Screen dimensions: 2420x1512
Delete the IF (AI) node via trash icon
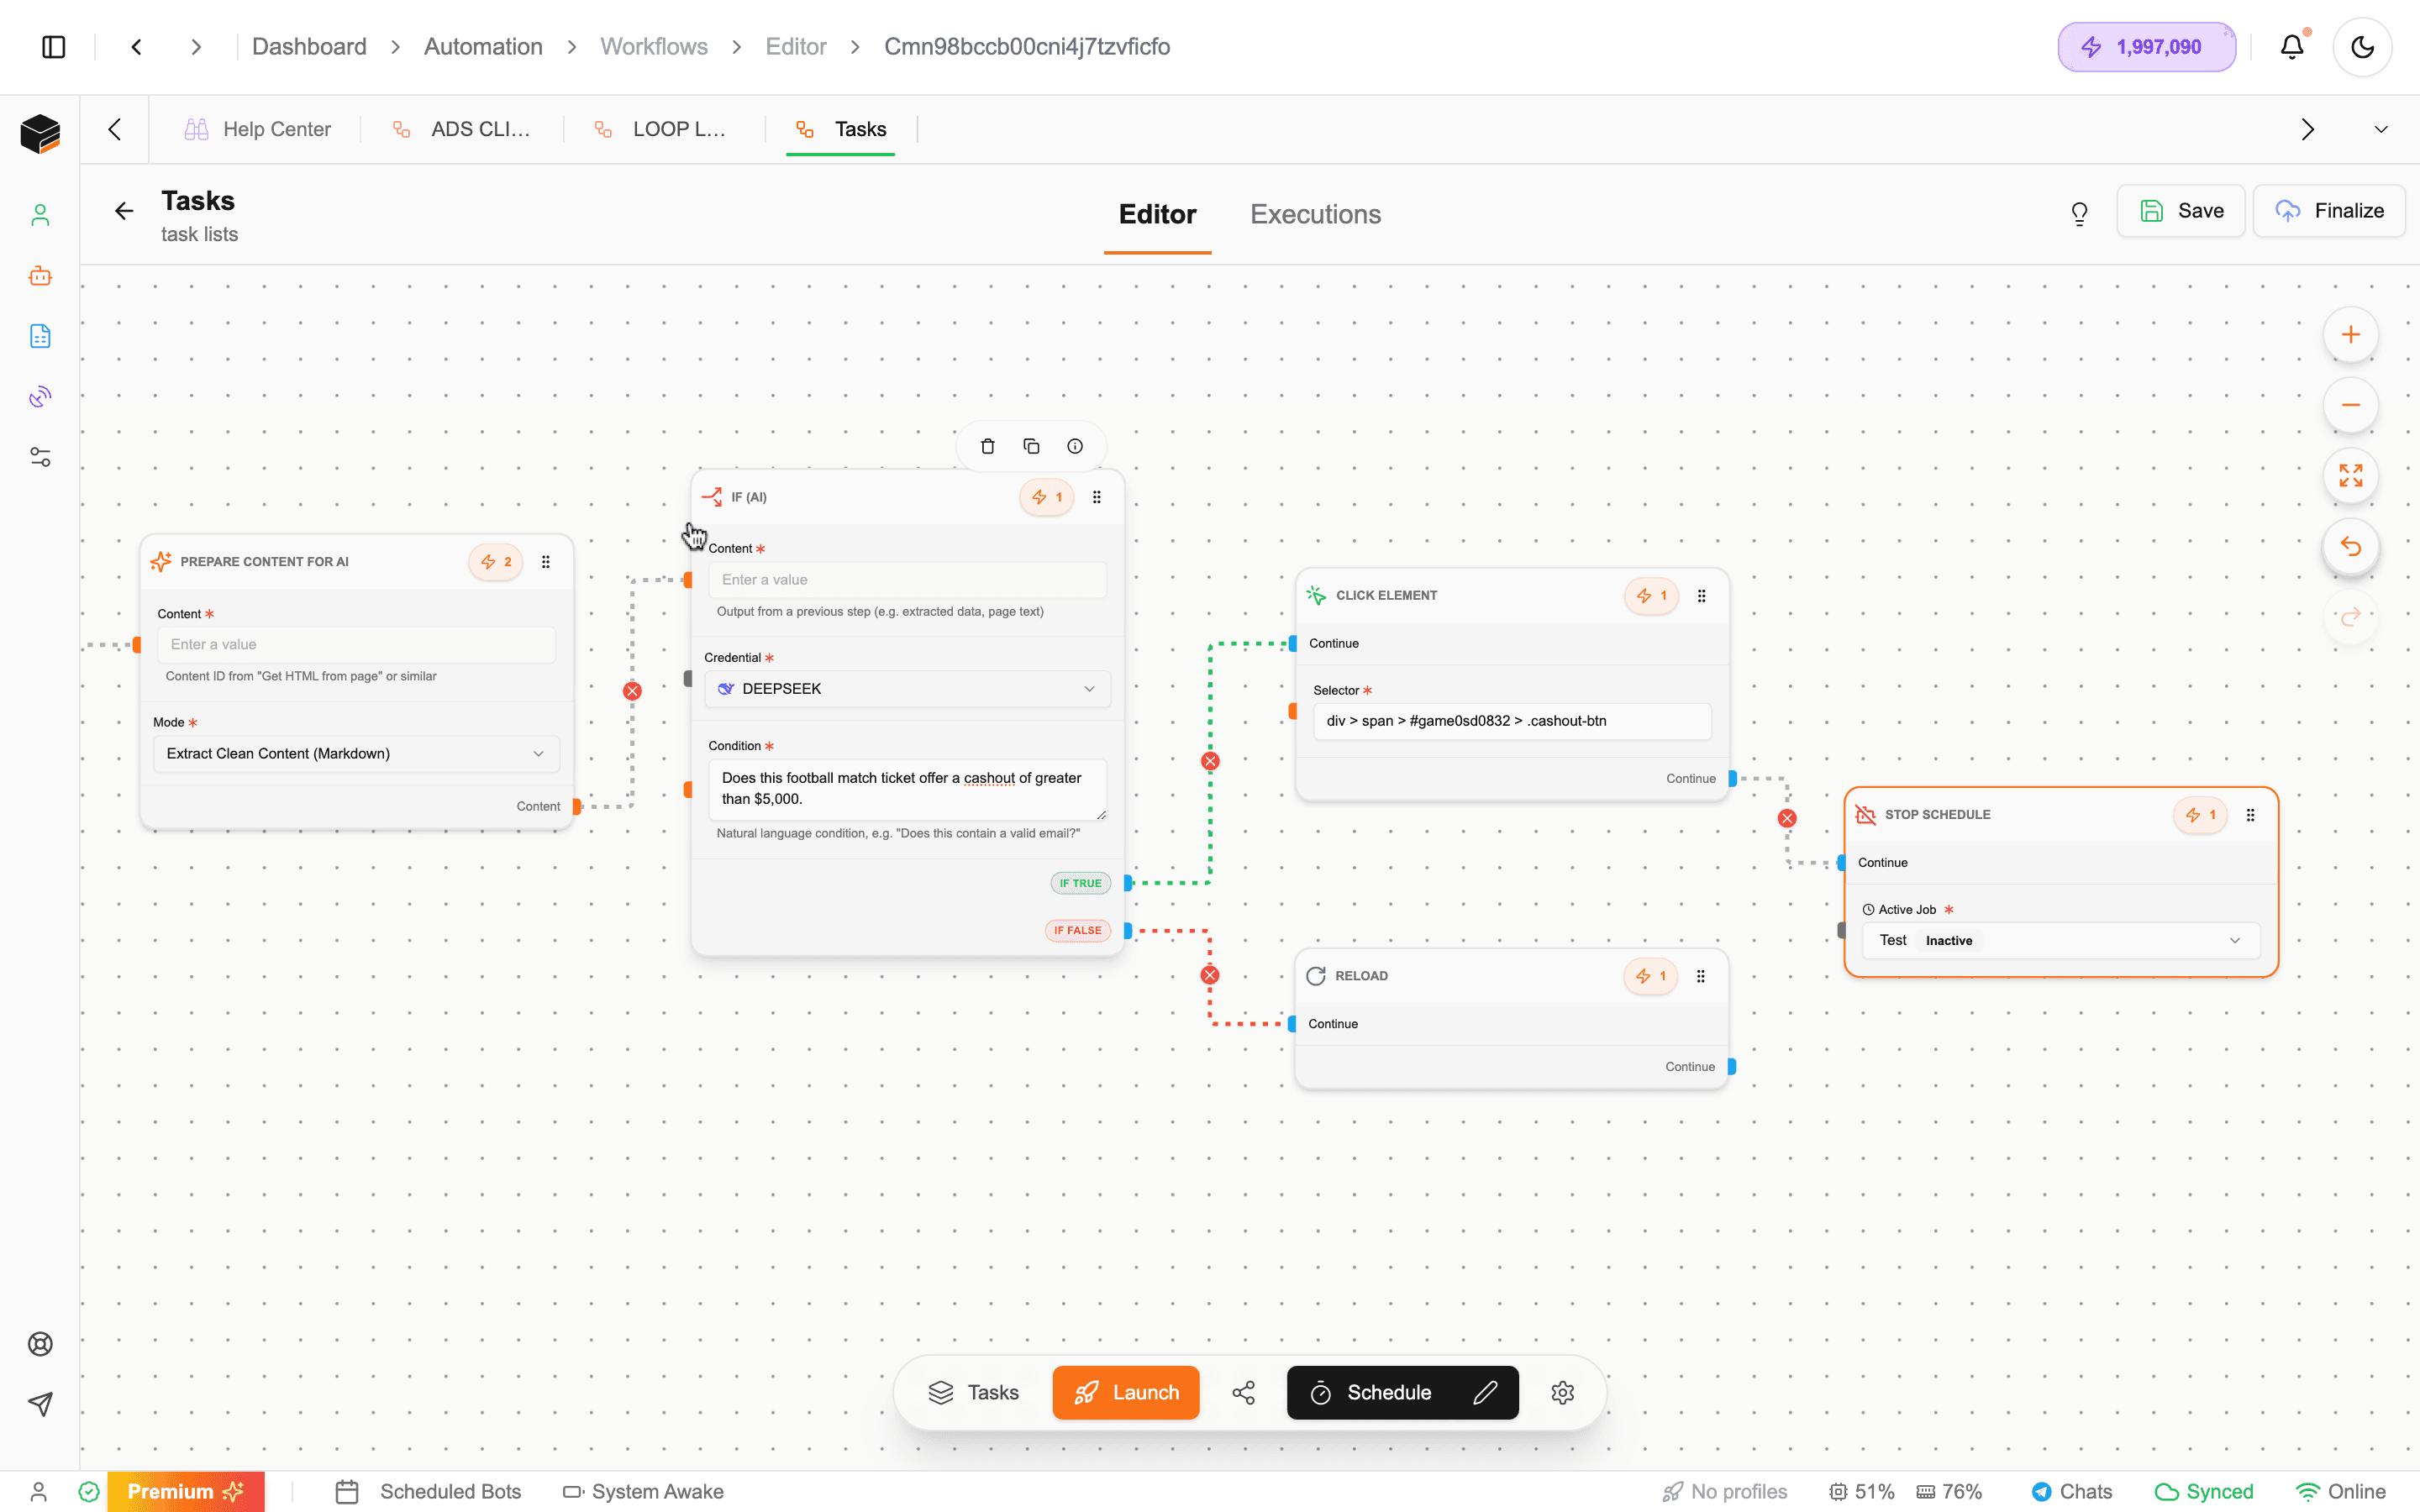987,446
